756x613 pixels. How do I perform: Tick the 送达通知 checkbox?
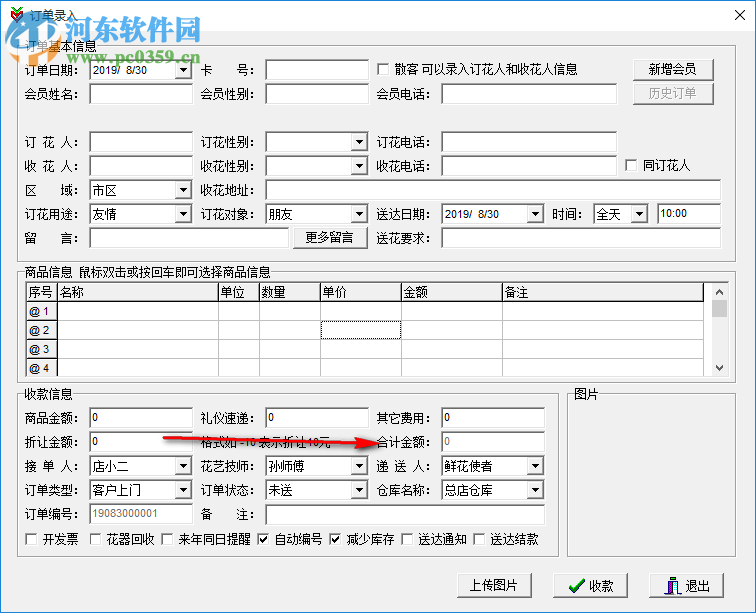click(x=407, y=539)
